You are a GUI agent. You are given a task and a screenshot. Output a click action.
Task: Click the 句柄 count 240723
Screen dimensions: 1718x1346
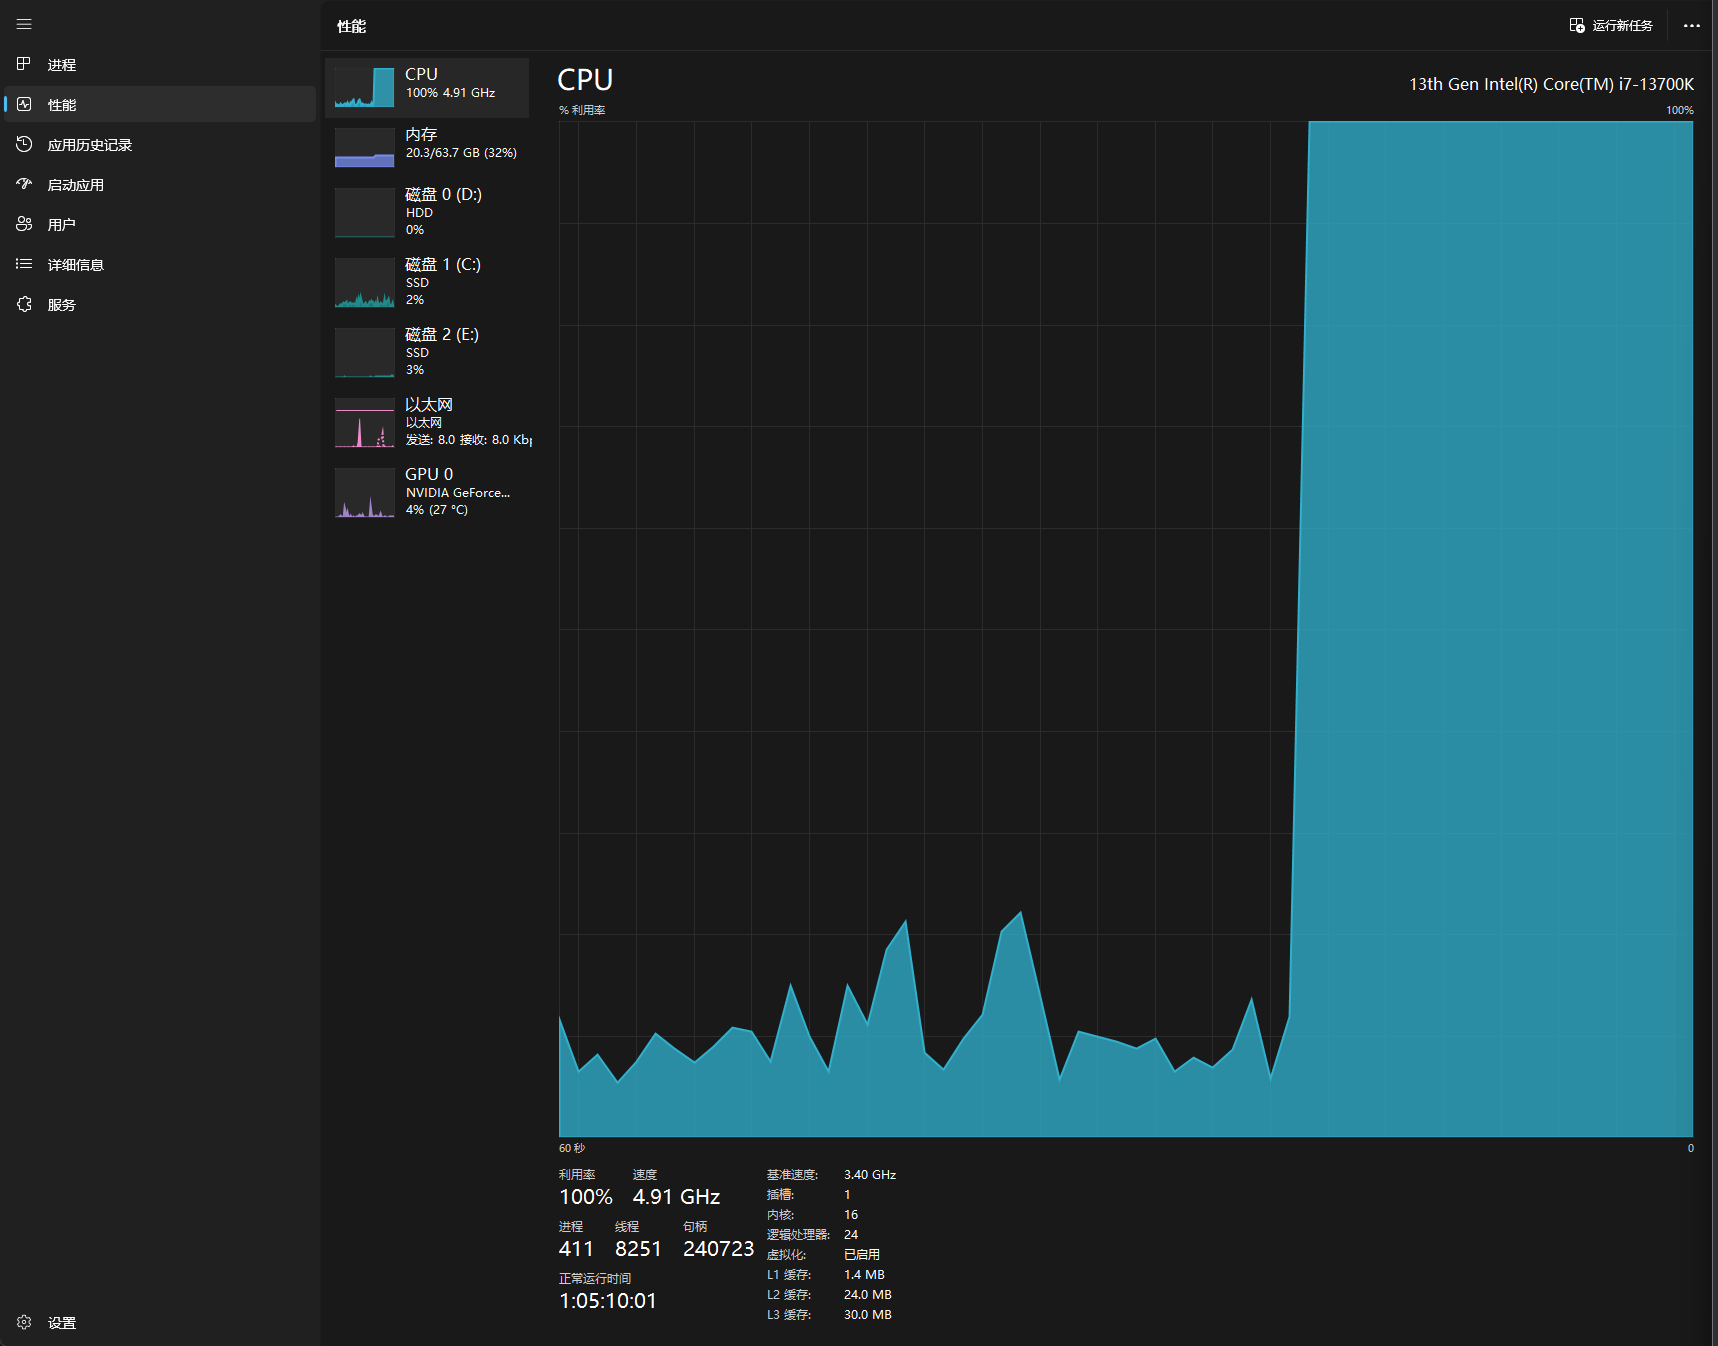(718, 1249)
